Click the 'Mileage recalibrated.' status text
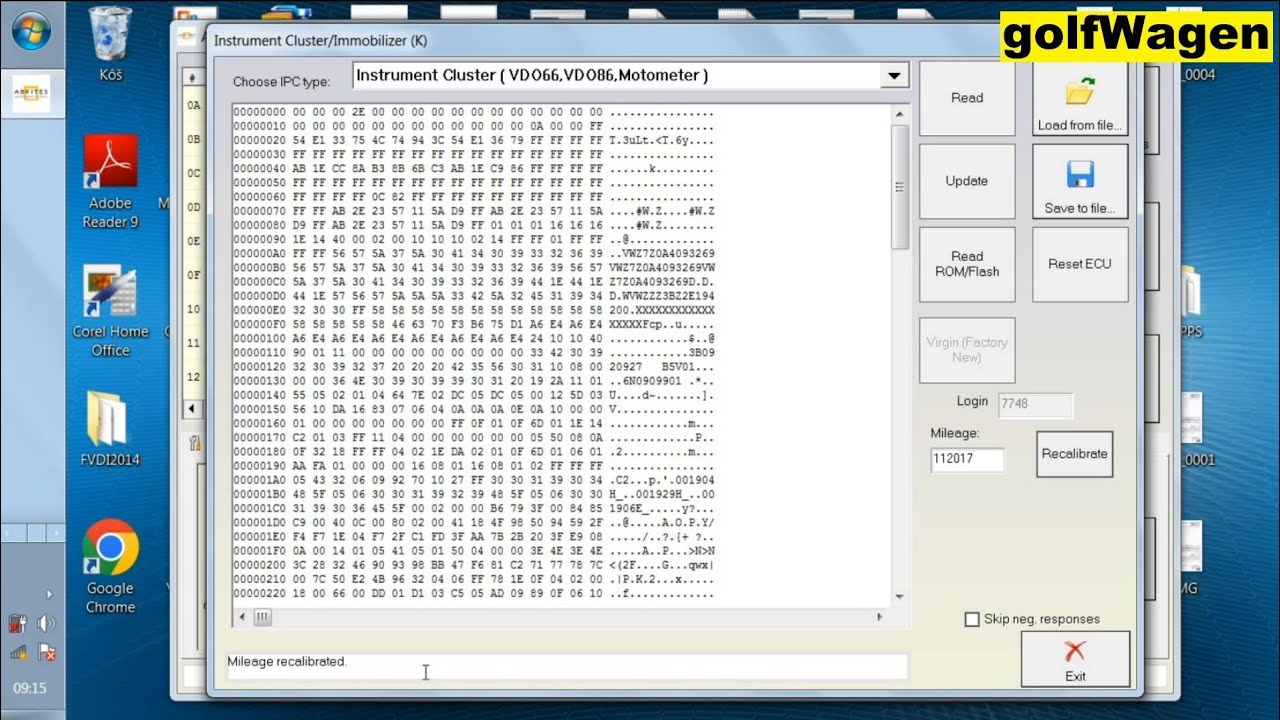Viewport: 1280px width, 720px height. [287, 662]
